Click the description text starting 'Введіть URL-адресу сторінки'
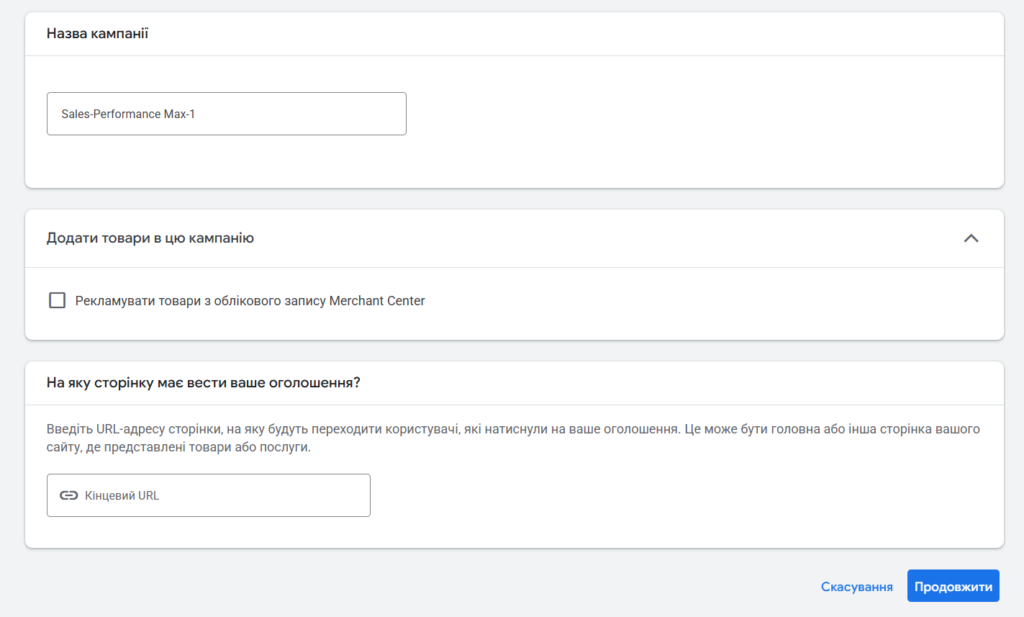Screen dimensions: 1024x617 (x=513, y=438)
